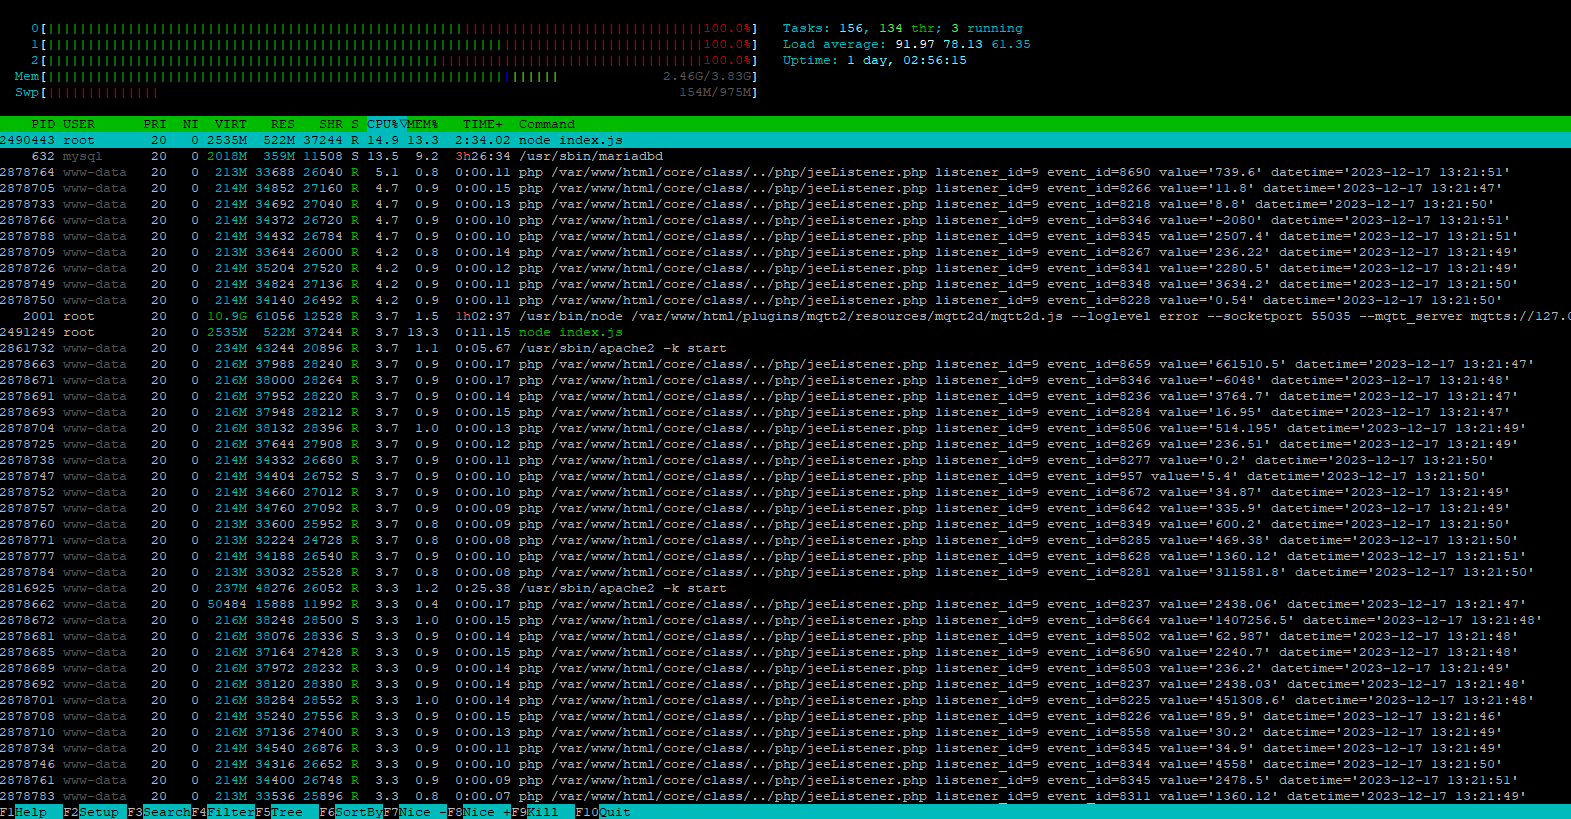Open the F2 Setup screen
Screen dimensions: 1571x819
coord(91,812)
